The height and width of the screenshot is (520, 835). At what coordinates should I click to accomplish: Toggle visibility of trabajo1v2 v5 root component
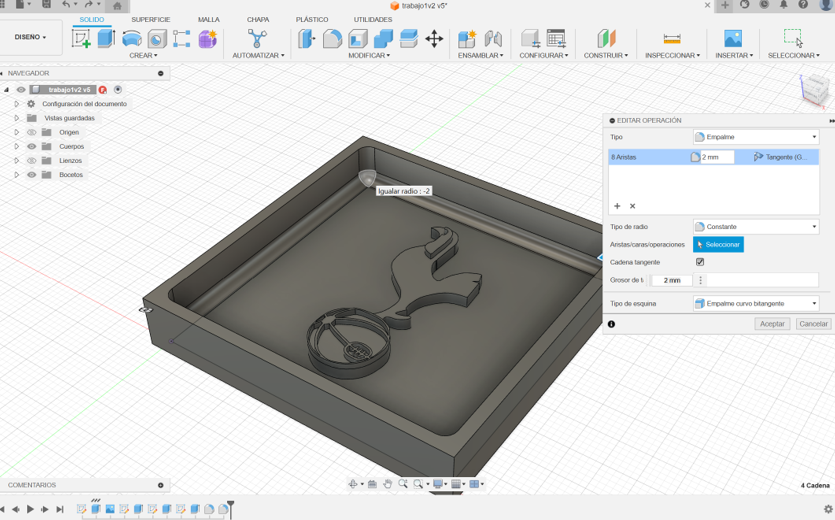tap(21, 90)
